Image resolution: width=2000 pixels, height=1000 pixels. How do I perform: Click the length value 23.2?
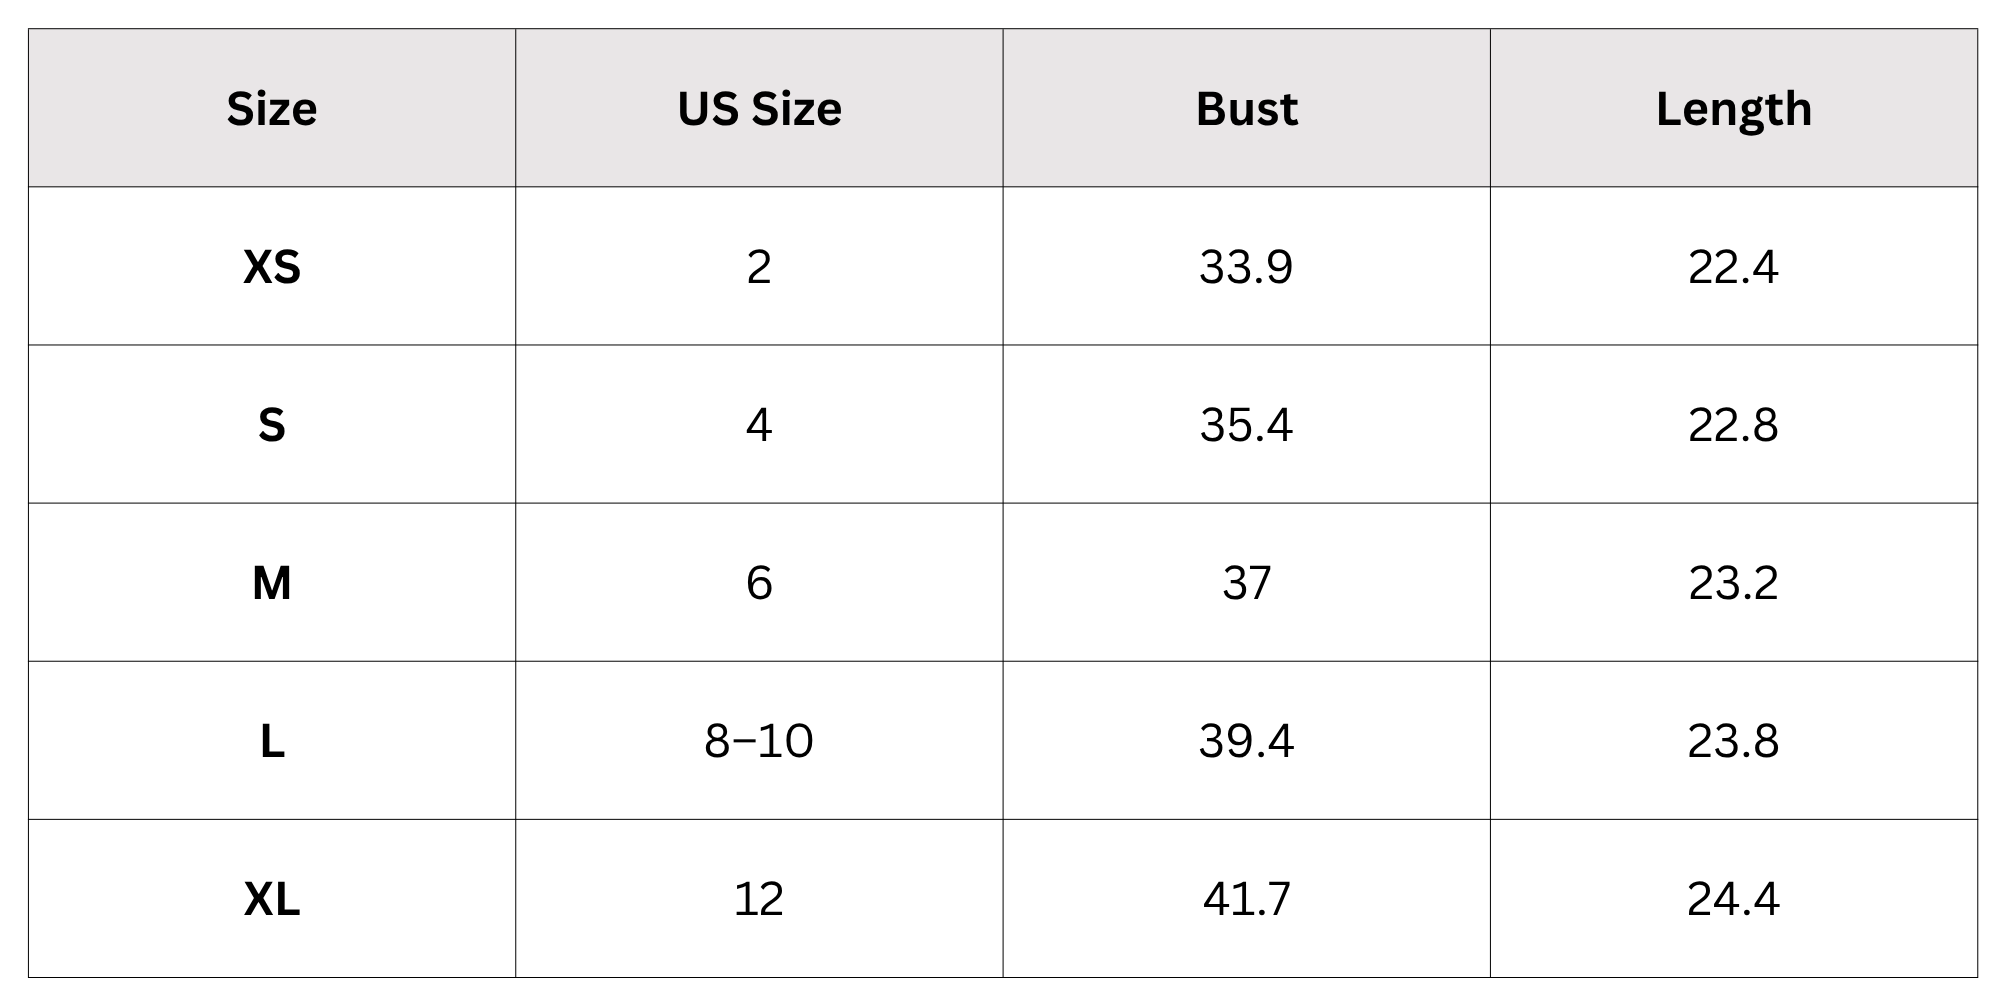pos(1734,583)
